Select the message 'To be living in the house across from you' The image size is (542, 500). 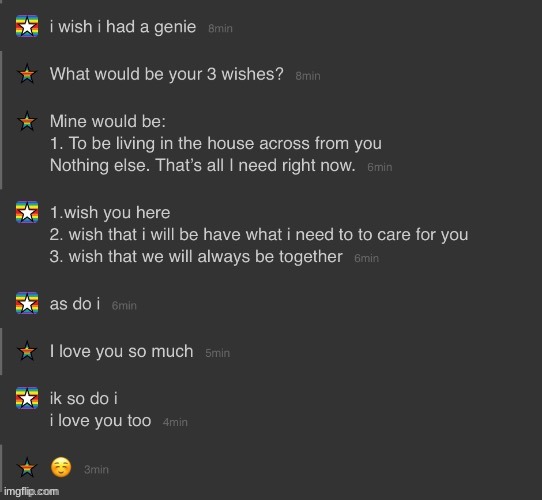pyautogui.click(x=225, y=143)
